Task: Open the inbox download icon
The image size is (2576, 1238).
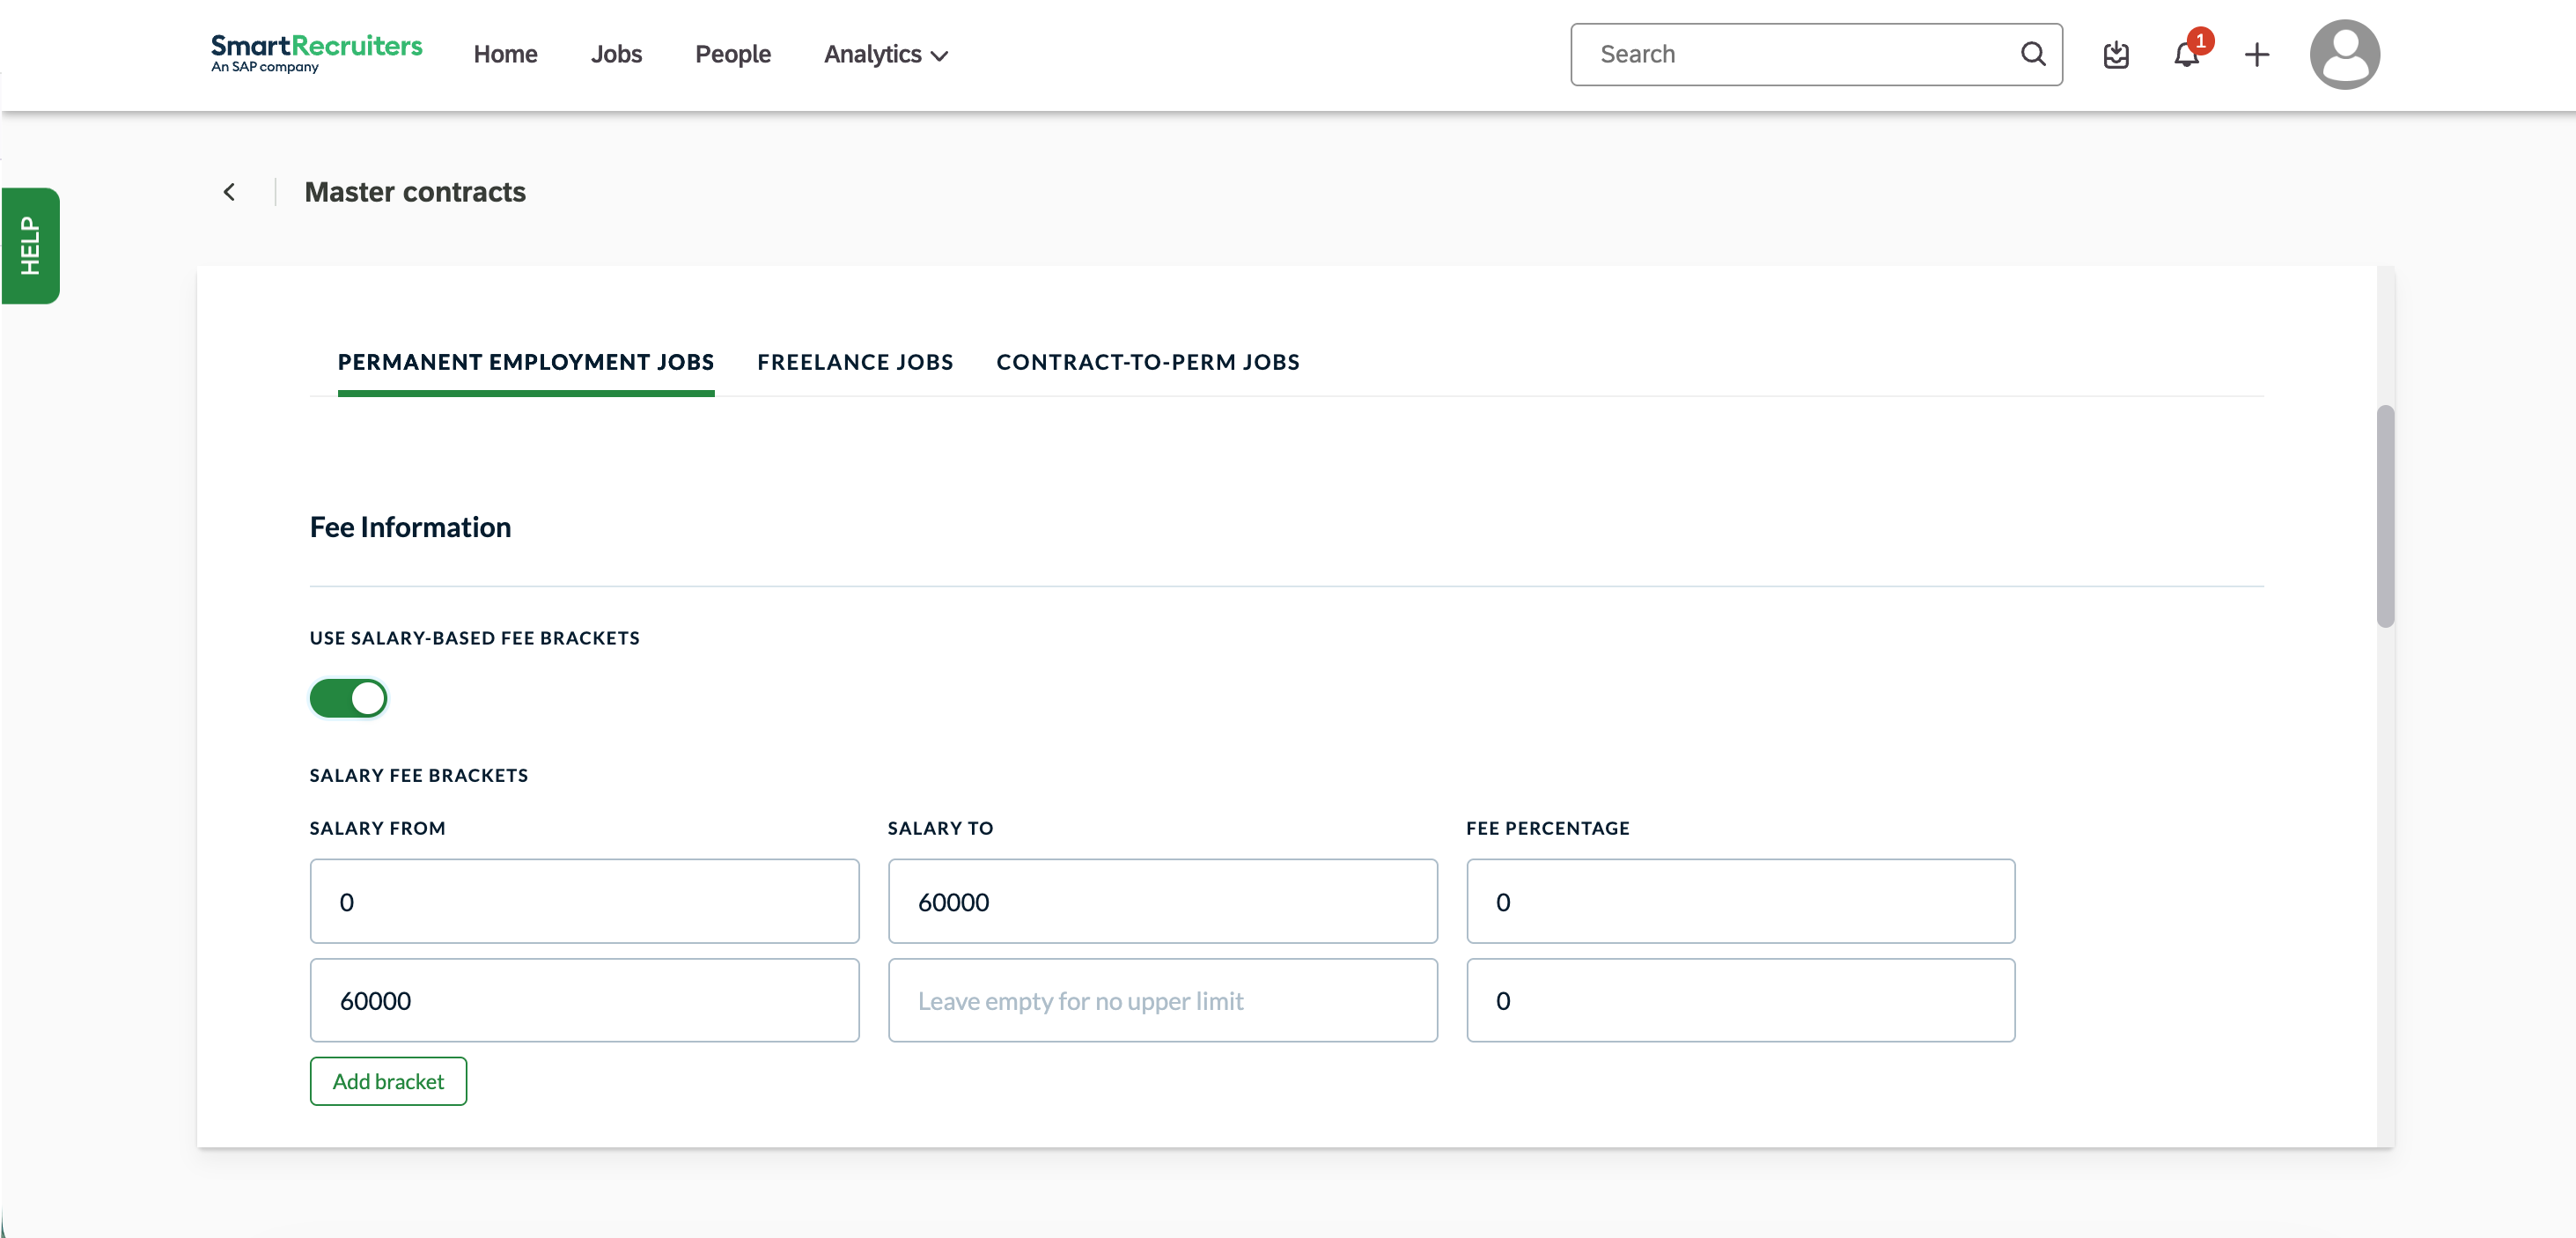Action: tap(2116, 55)
